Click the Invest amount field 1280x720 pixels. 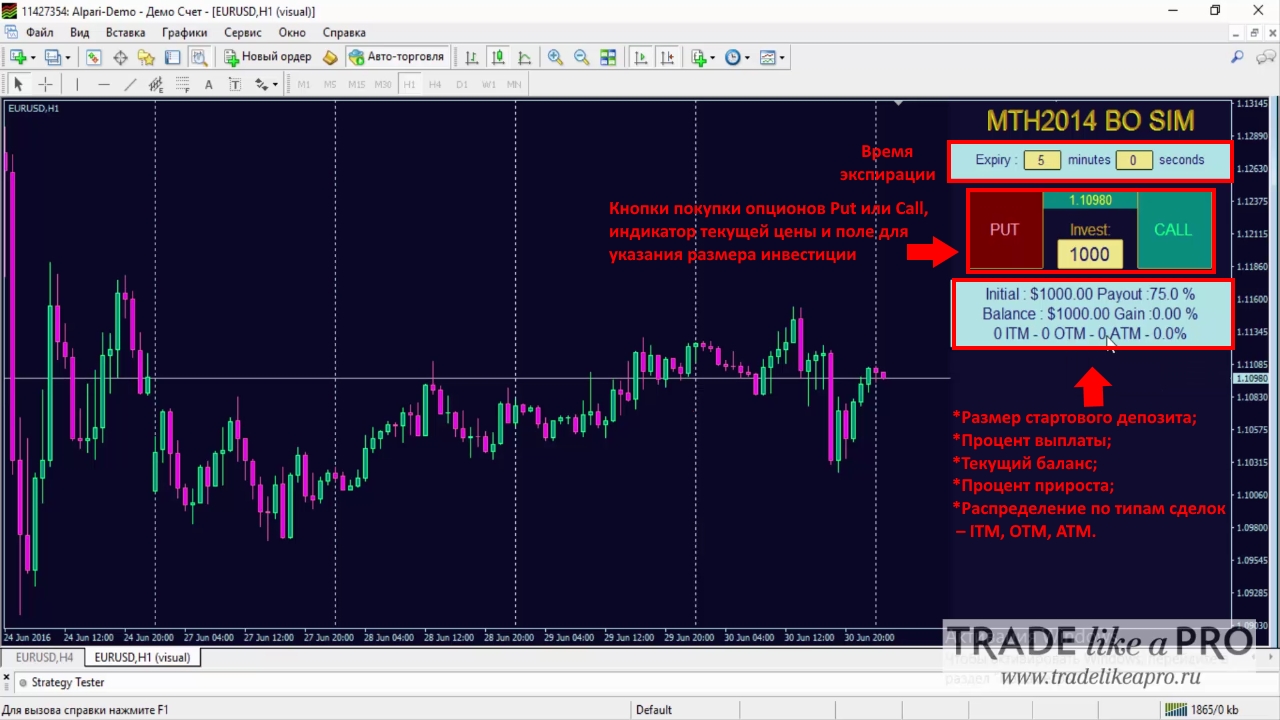click(x=1089, y=254)
